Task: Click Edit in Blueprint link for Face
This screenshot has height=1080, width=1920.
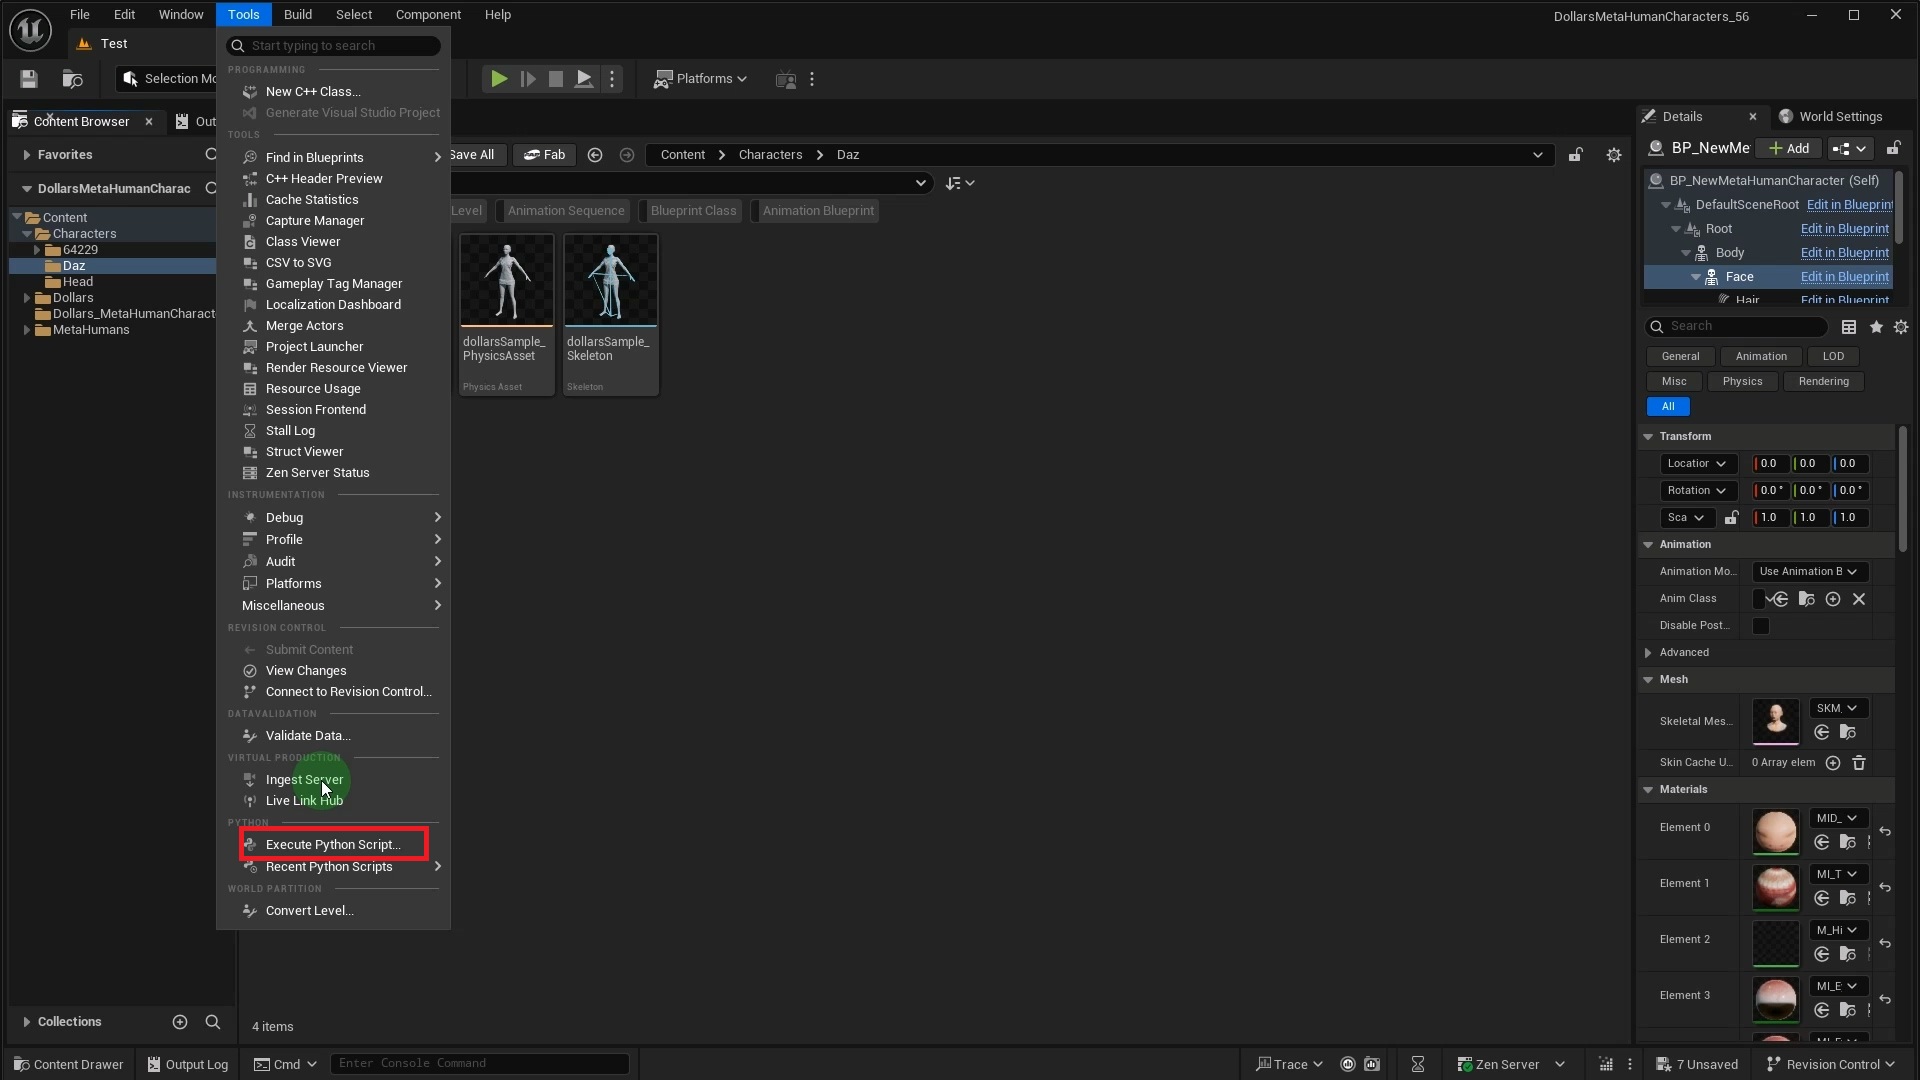Action: (1844, 277)
